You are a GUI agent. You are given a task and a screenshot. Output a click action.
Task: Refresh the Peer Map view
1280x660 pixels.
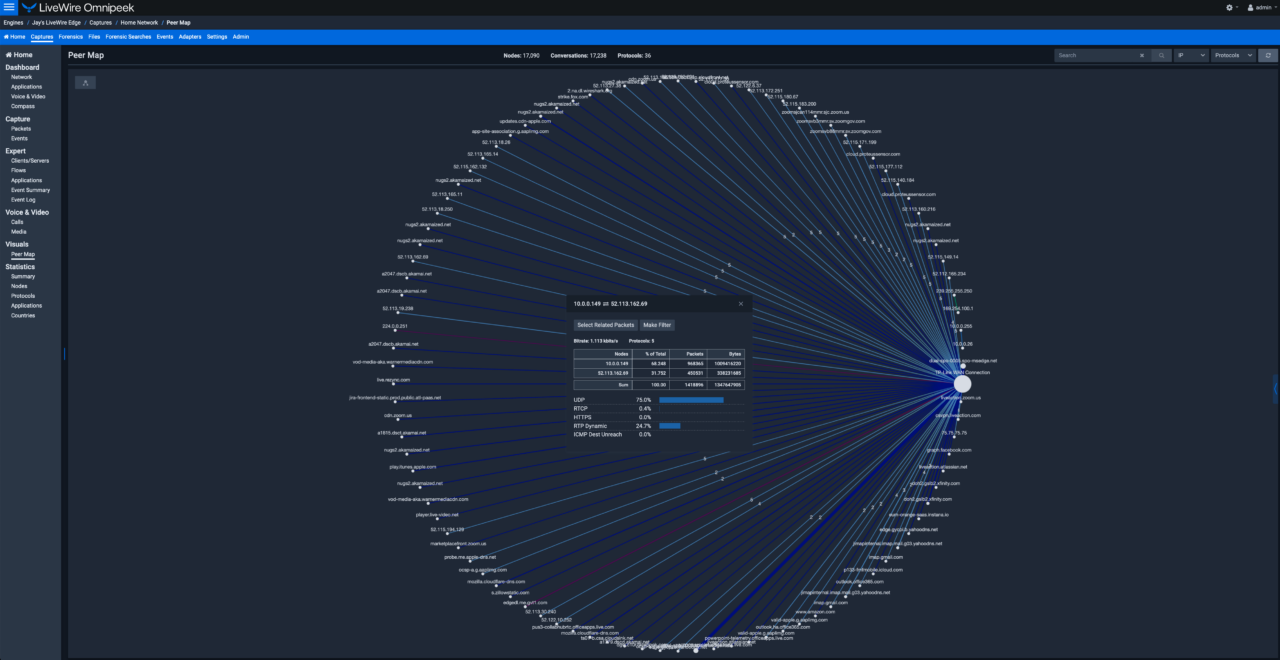[x=1268, y=55]
